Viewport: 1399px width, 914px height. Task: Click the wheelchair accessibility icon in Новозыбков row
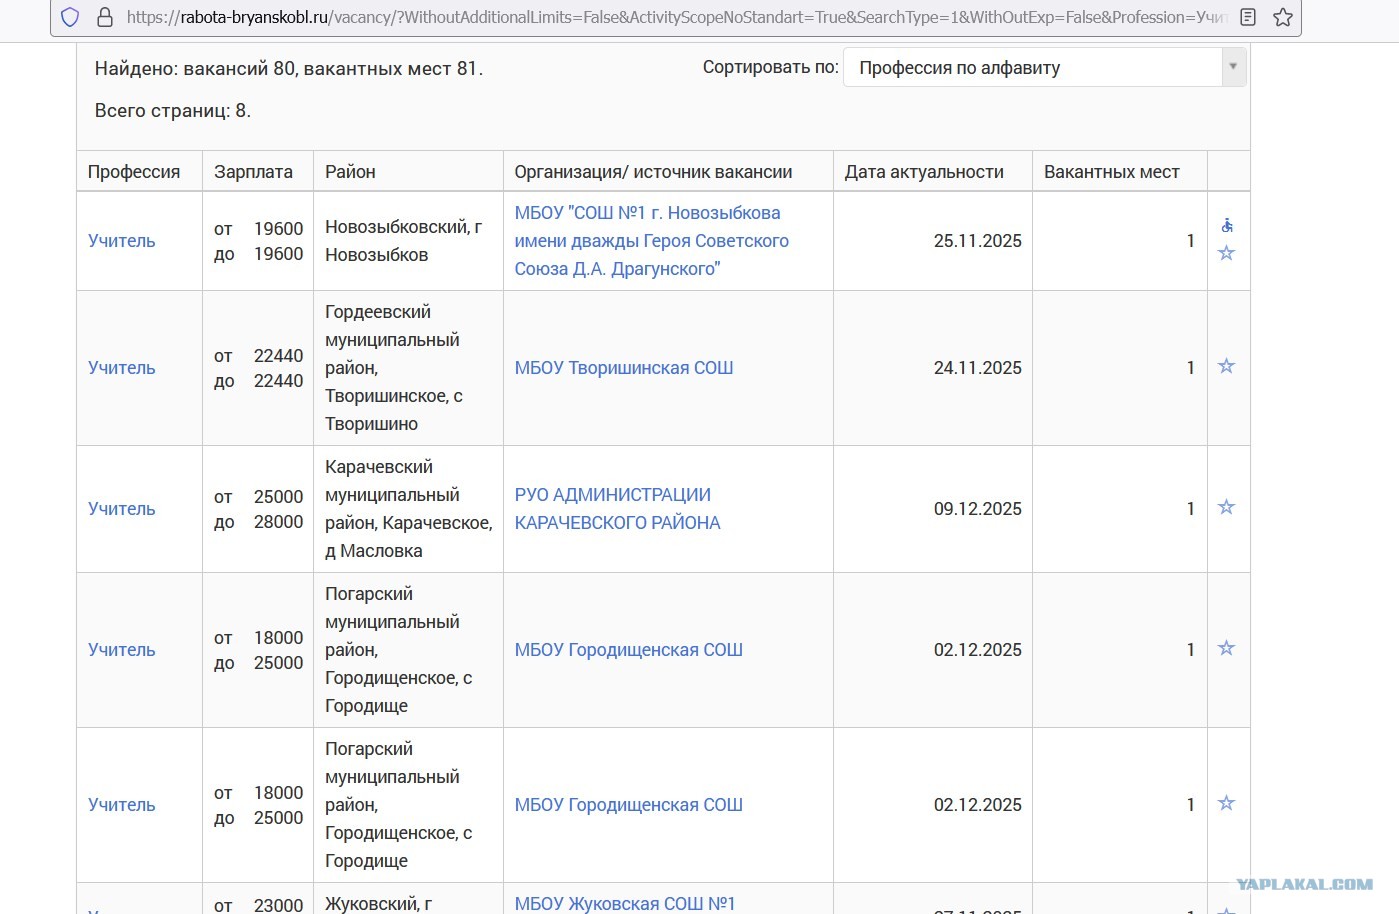pyautogui.click(x=1227, y=225)
